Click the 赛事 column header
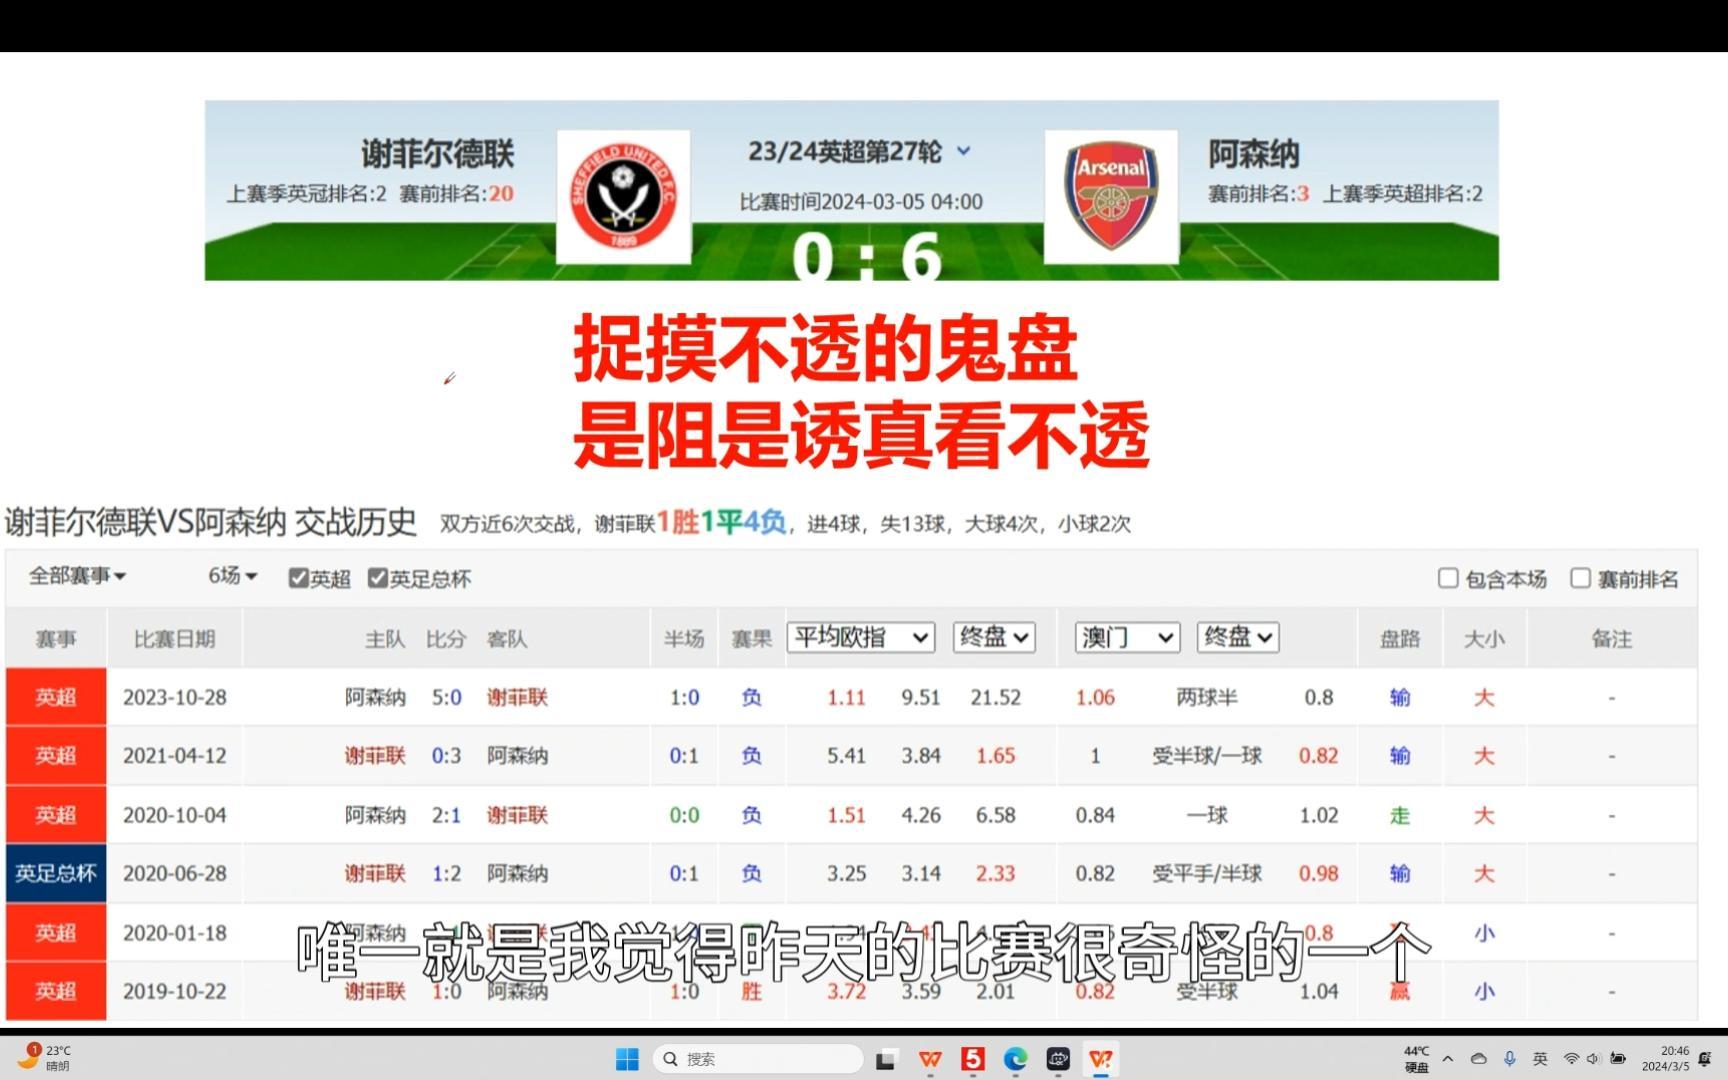1728x1080 pixels. (56, 639)
